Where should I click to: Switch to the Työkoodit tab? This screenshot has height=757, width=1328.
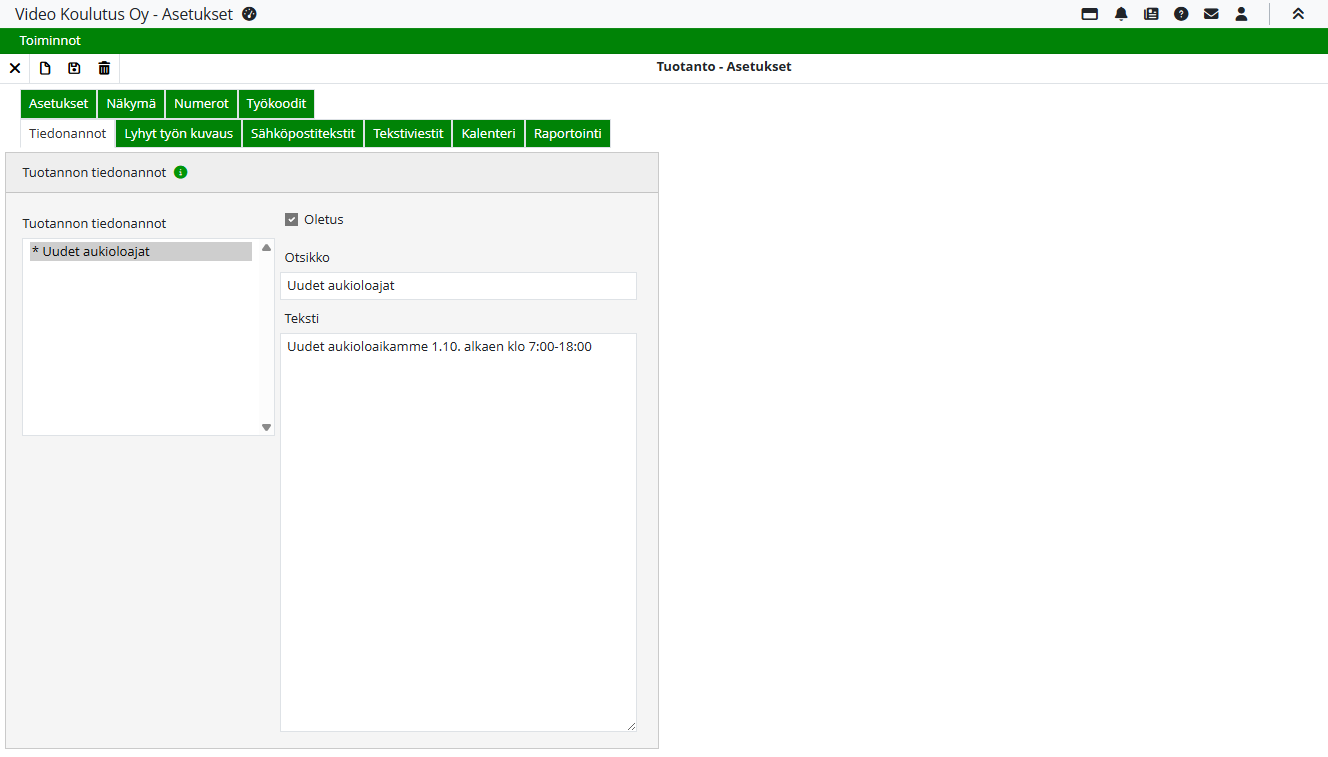[x=276, y=104]
